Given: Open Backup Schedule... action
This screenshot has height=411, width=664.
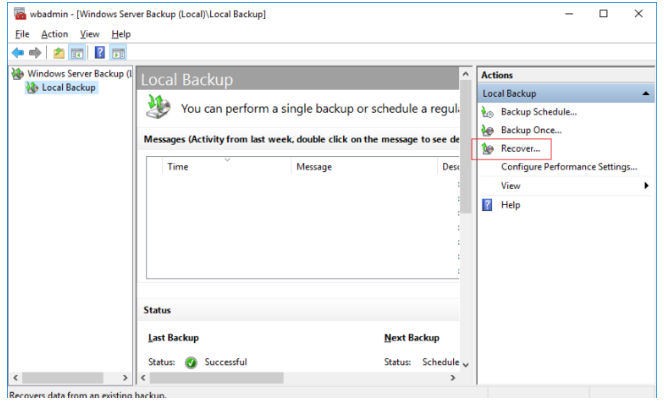Looking at the screenshot, I should 539,112.
